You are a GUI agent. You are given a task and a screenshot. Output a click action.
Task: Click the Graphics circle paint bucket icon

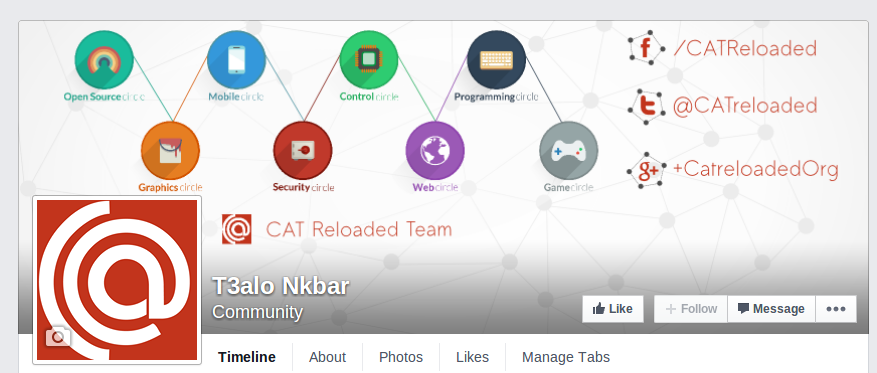coord(170,151)
